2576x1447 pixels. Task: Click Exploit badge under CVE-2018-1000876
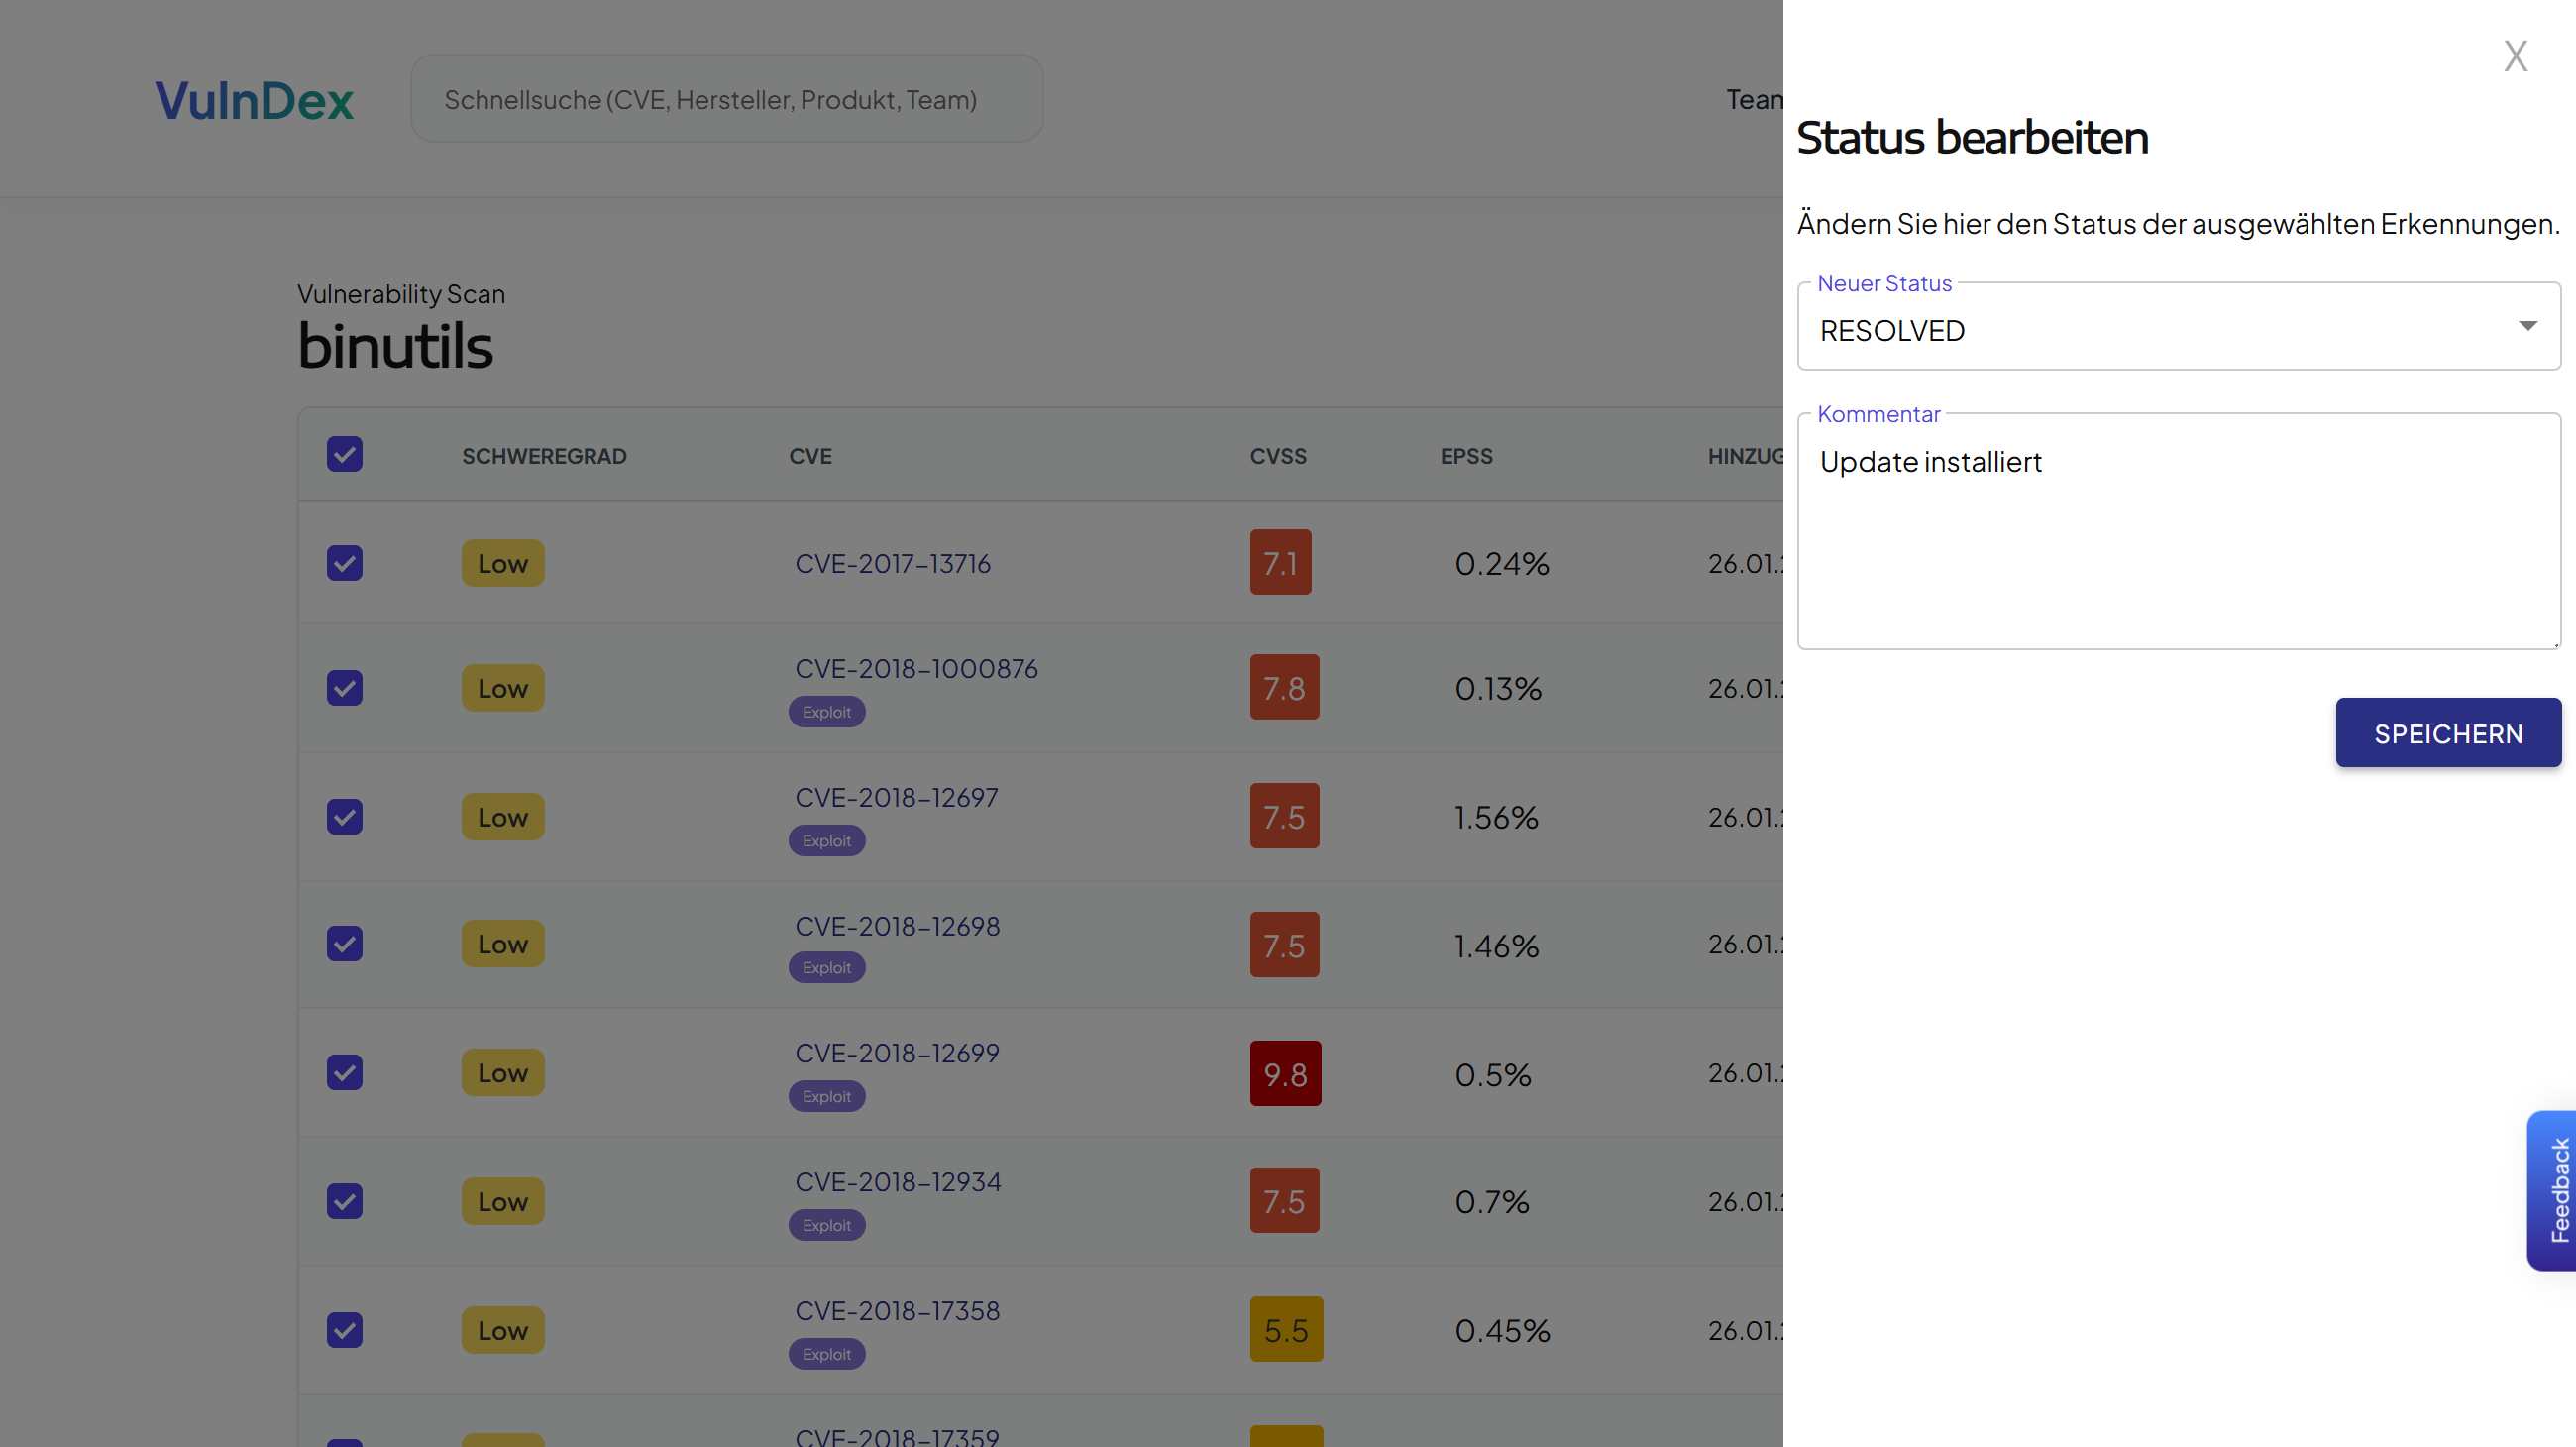826,712
